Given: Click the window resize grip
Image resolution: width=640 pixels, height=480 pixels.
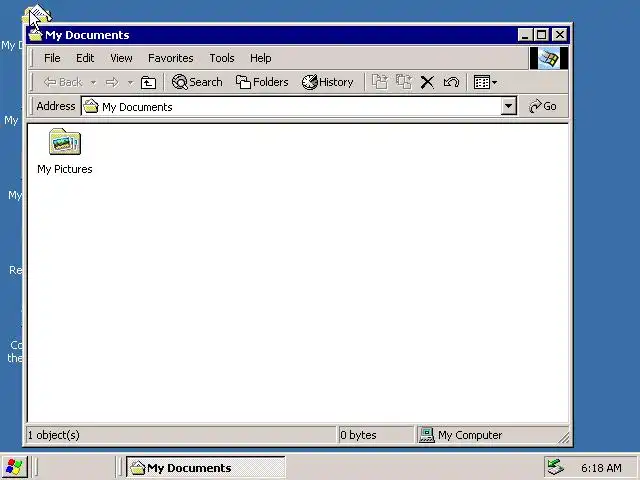Looking at the screenshot, I should tap(564, 438).
